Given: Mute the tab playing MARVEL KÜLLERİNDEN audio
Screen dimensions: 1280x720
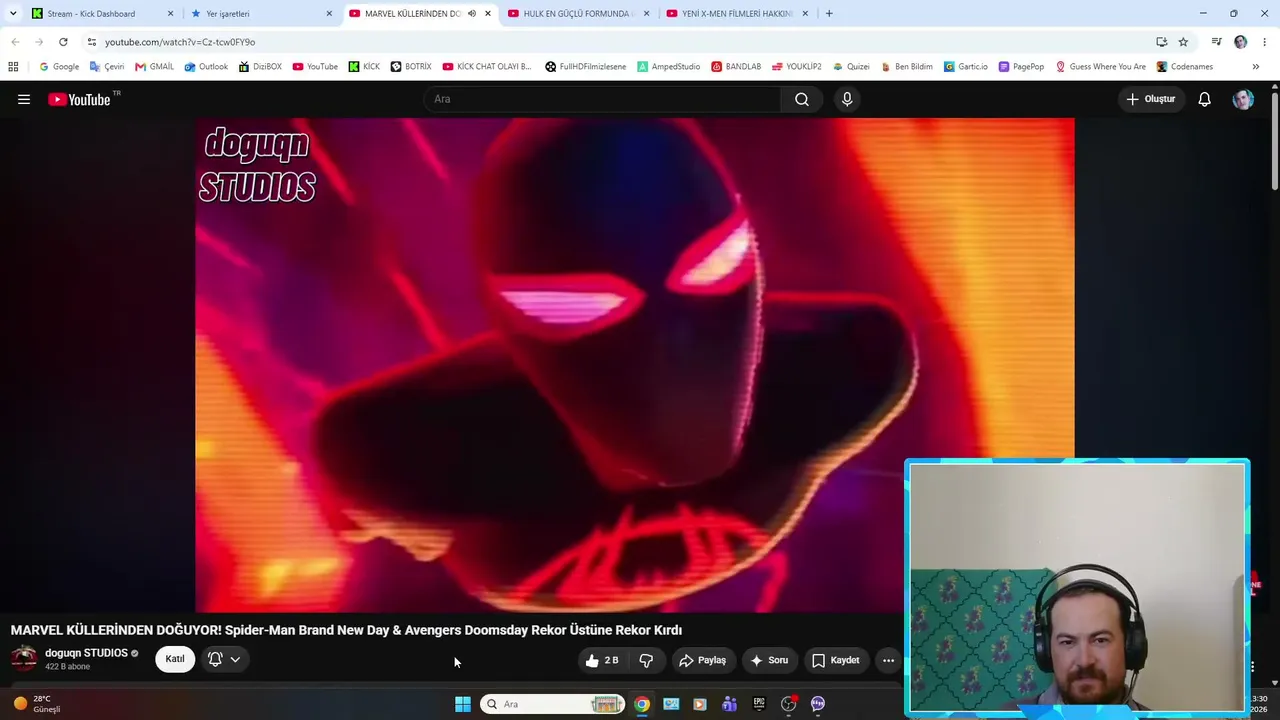Looking at the screenshot, I should (472, 14).
